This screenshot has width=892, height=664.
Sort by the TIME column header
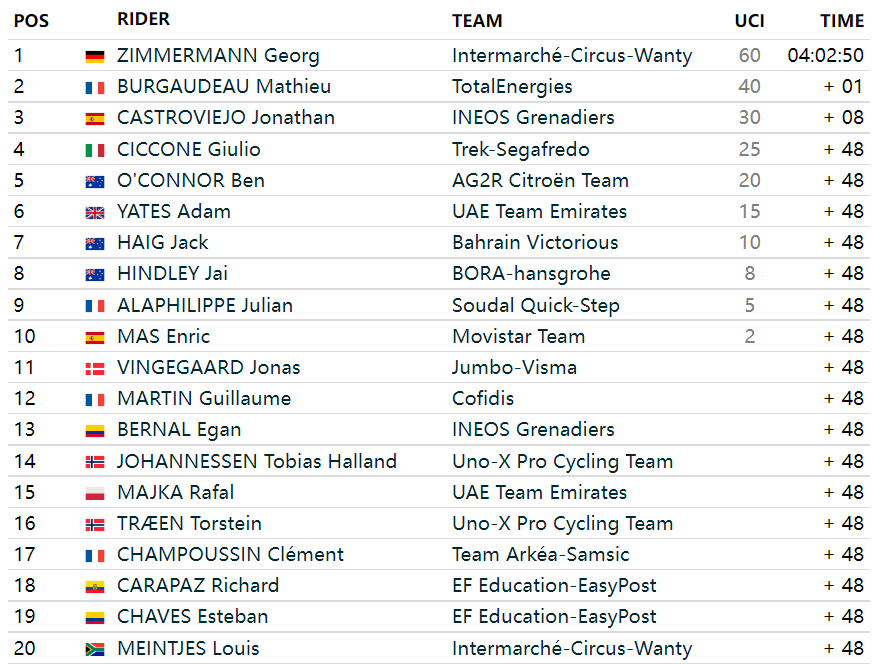(x=842, y=21)
